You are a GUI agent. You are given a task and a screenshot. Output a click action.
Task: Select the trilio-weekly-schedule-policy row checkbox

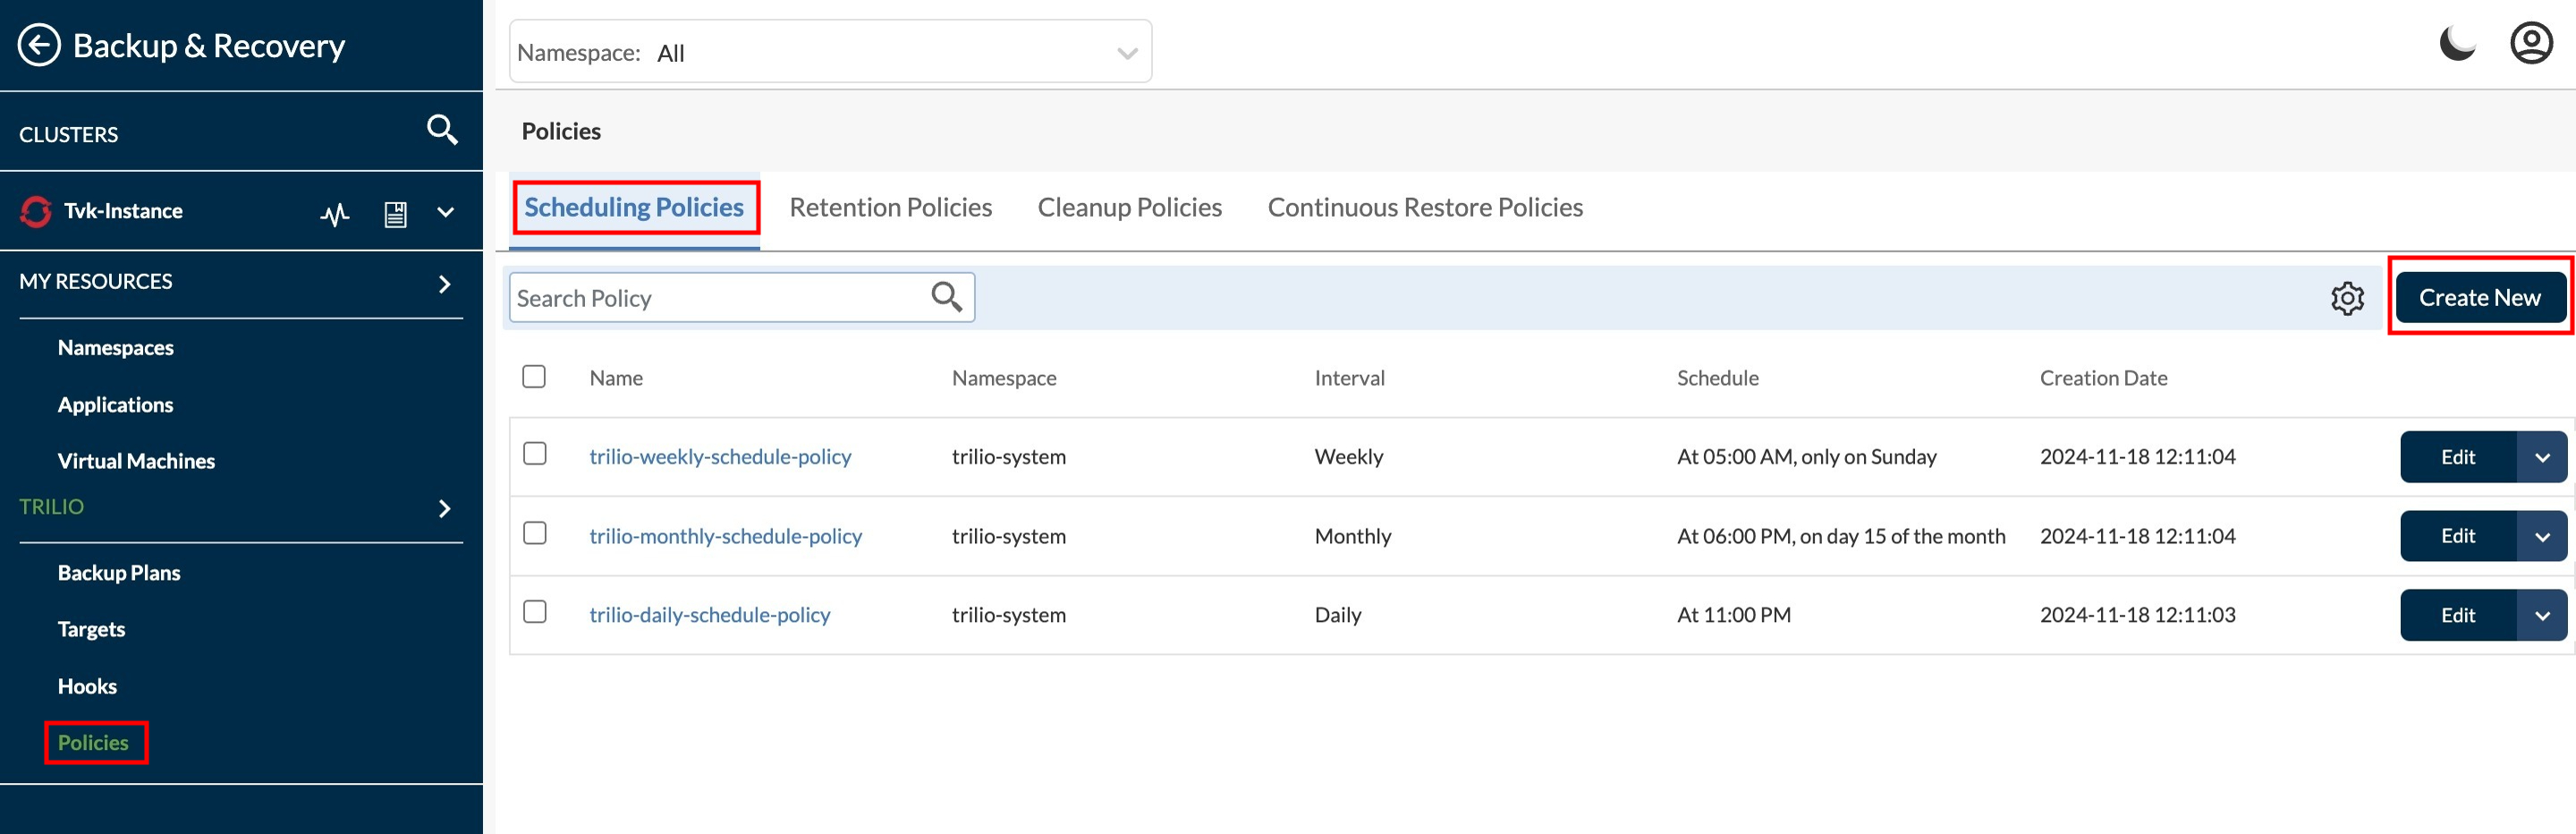pos(535,454)
